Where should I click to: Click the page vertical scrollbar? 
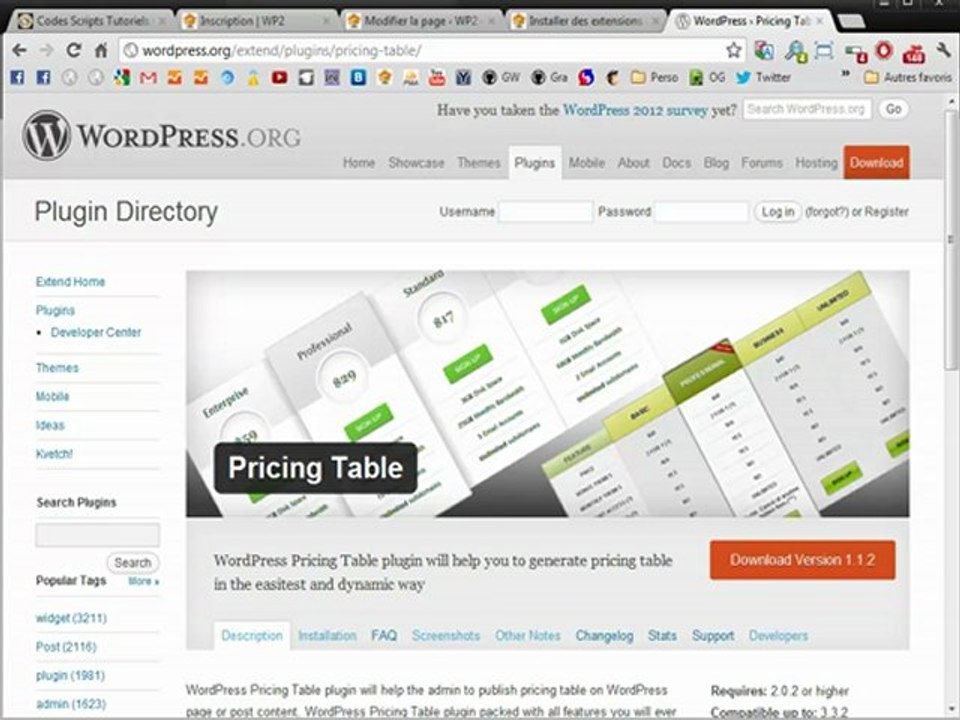tap(950, 239)
